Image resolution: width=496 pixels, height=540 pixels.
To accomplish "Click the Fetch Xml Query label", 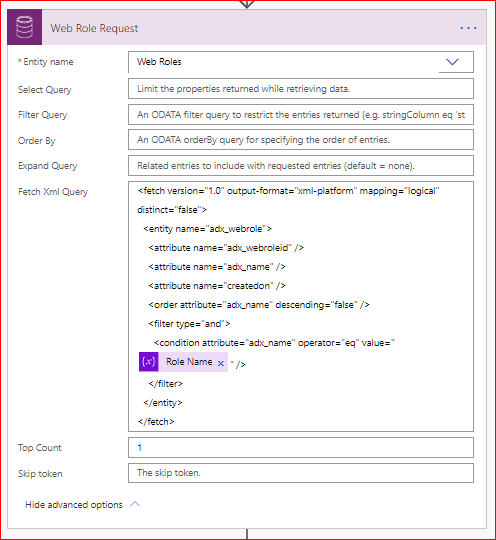I will tap(53, 192).
